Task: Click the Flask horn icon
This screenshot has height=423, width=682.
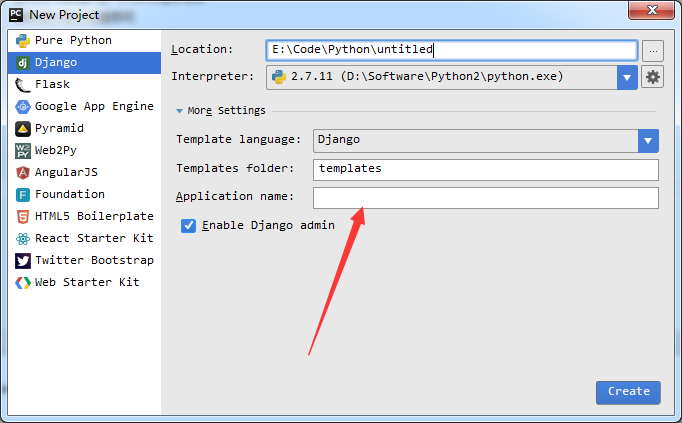Action: 23,85
